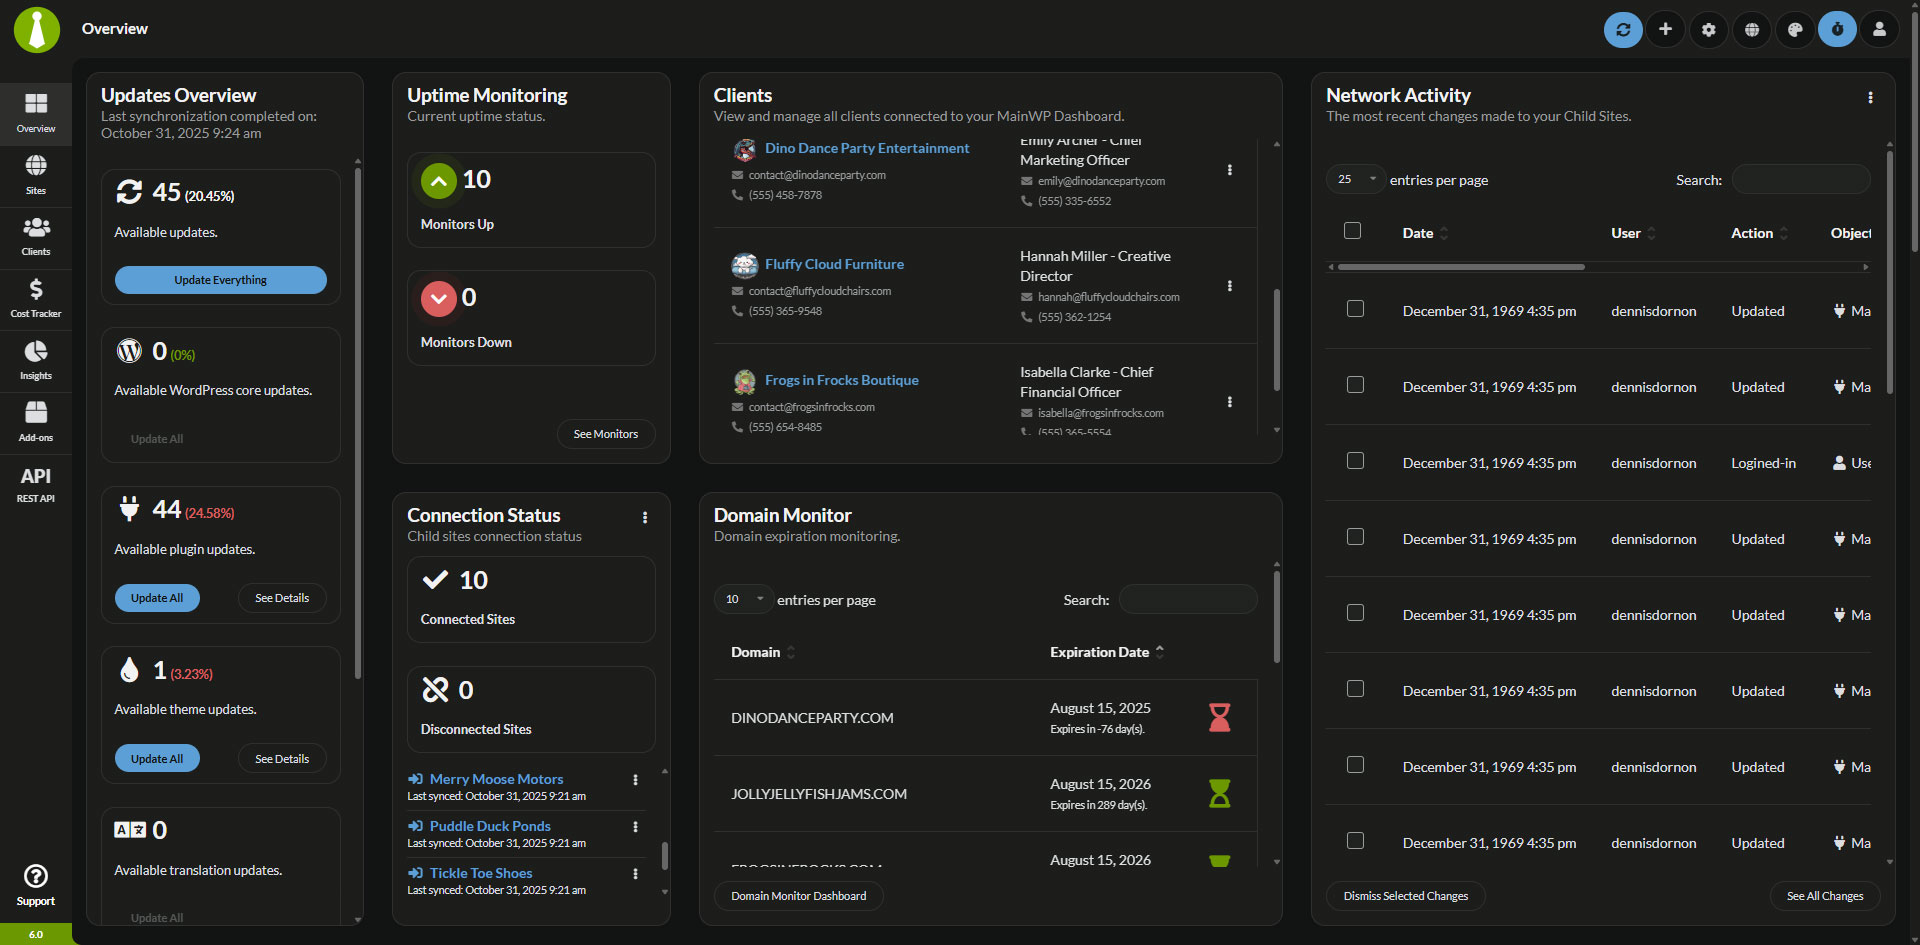Check the Logined-in activity row checkbox

[1355, 461]
